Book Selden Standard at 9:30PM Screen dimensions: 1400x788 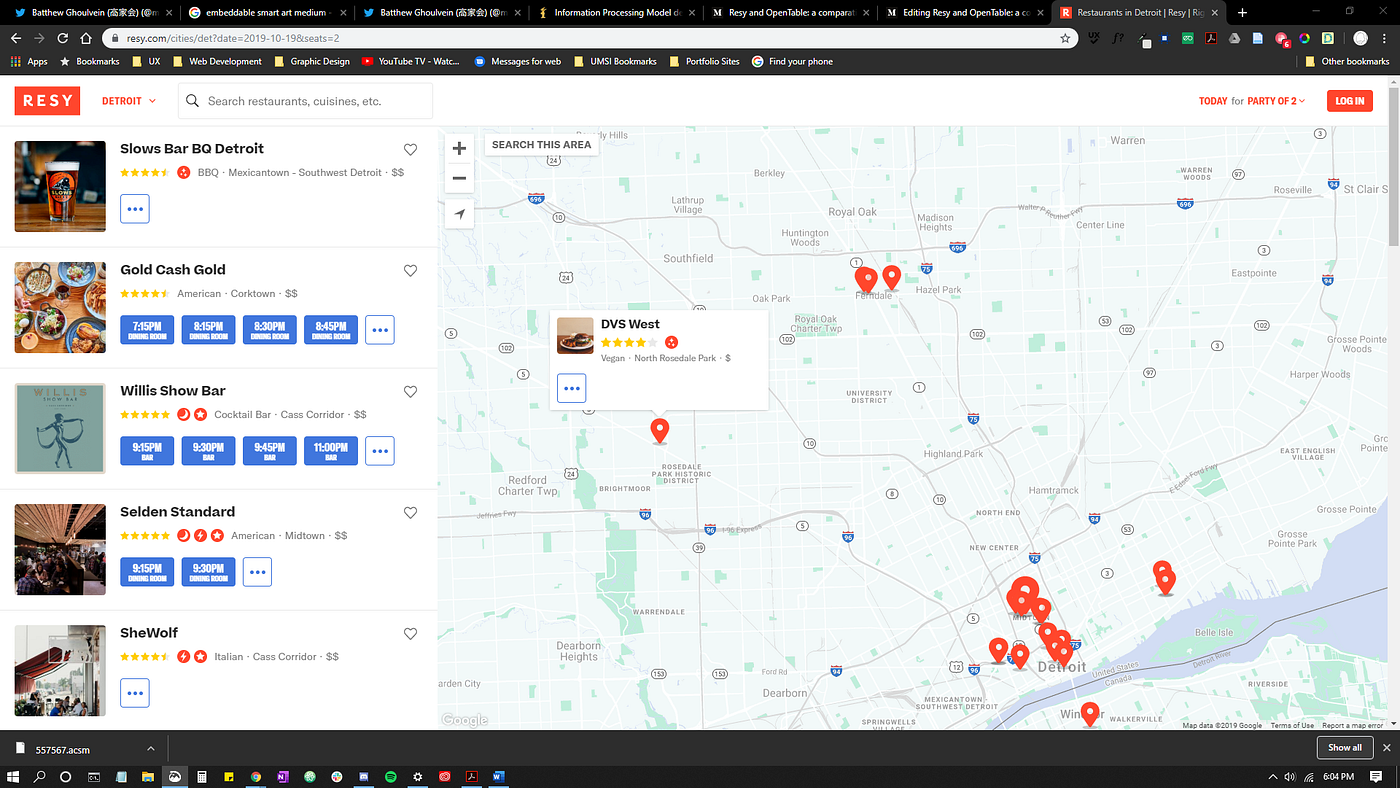tap(208, 572)
